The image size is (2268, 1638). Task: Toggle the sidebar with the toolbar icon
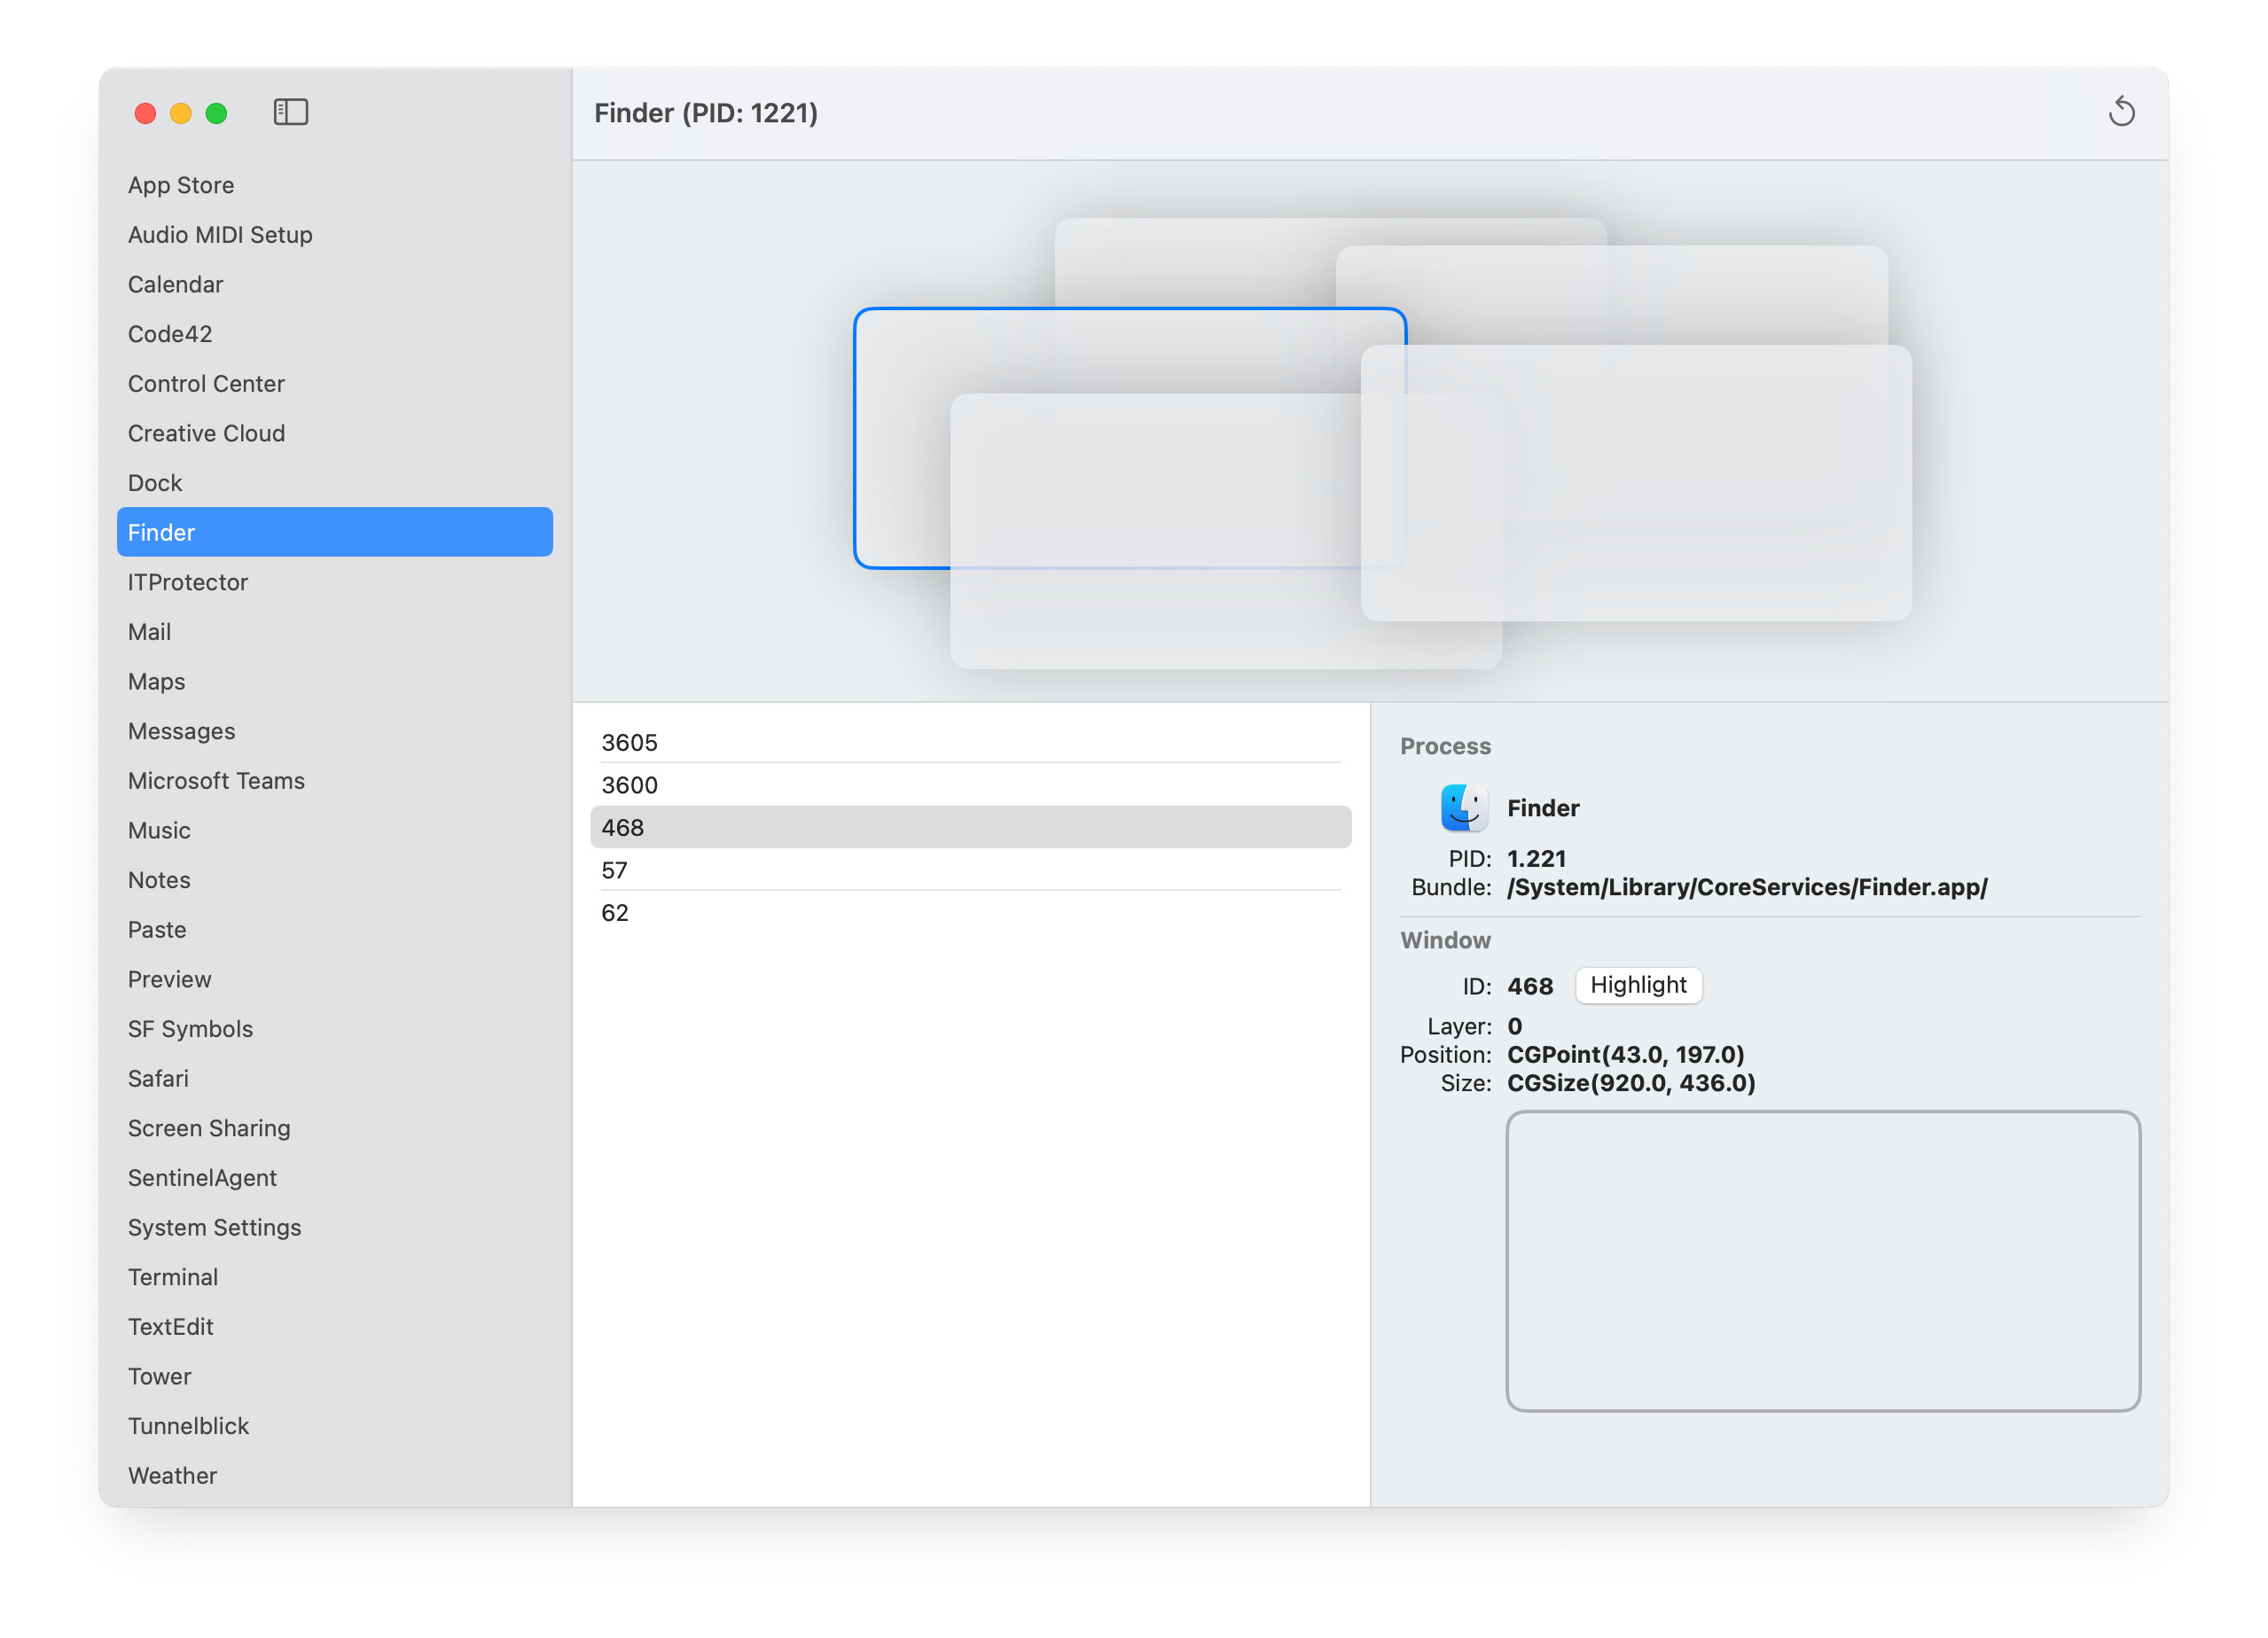point(290,112)
